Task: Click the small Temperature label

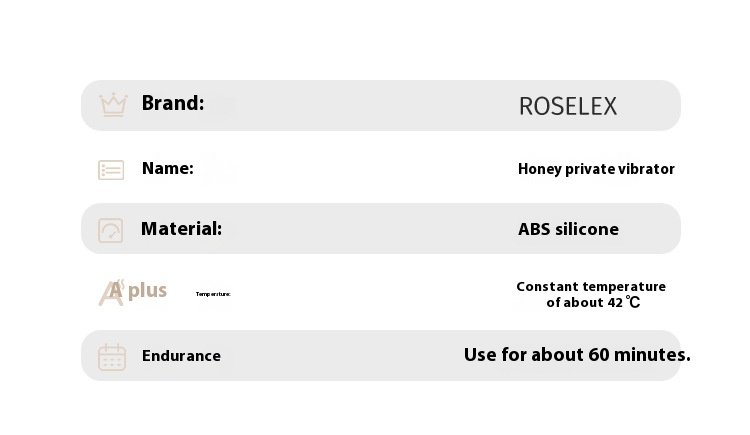Action: pos(213,294)
